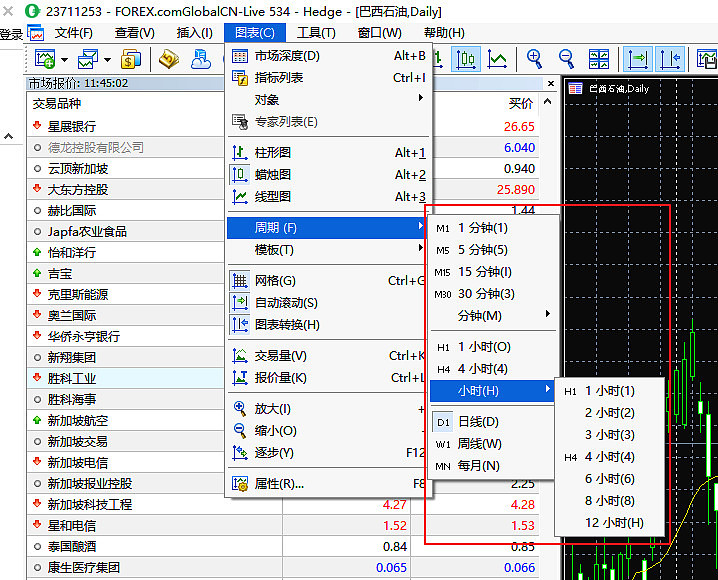
Task: Select W1 周线(W) timeframe
Action: click(x=493, y=444)
